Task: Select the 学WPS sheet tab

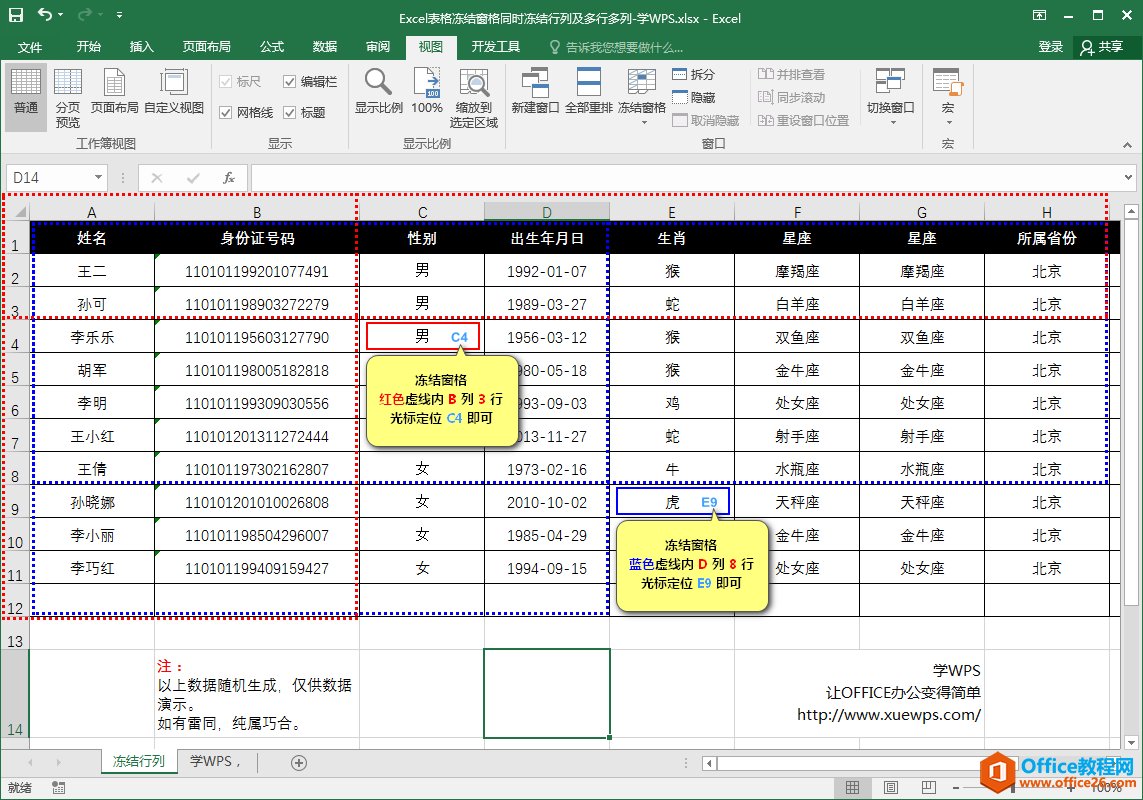Action: 215,761
